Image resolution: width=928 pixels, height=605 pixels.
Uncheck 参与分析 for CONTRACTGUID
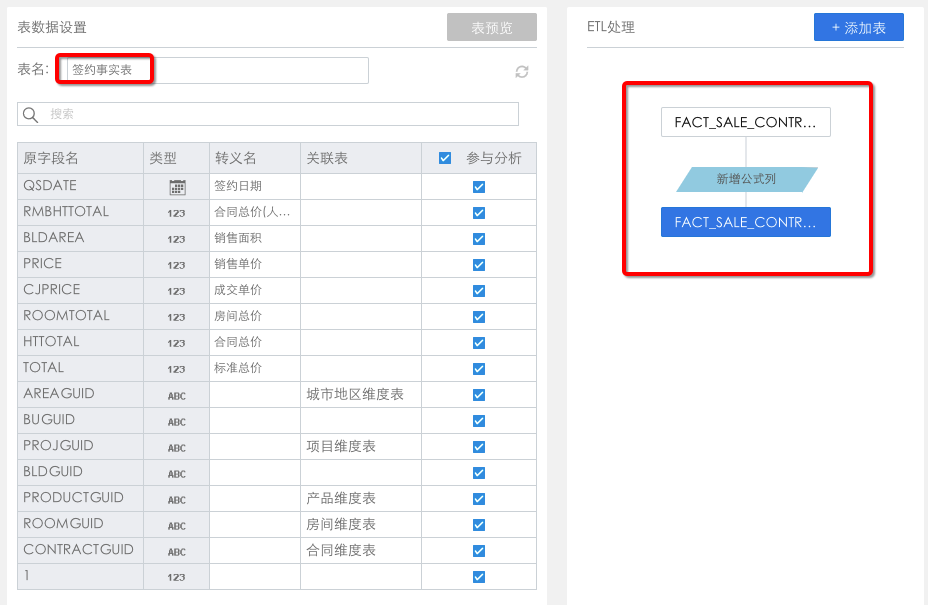(x=479, y=552)
